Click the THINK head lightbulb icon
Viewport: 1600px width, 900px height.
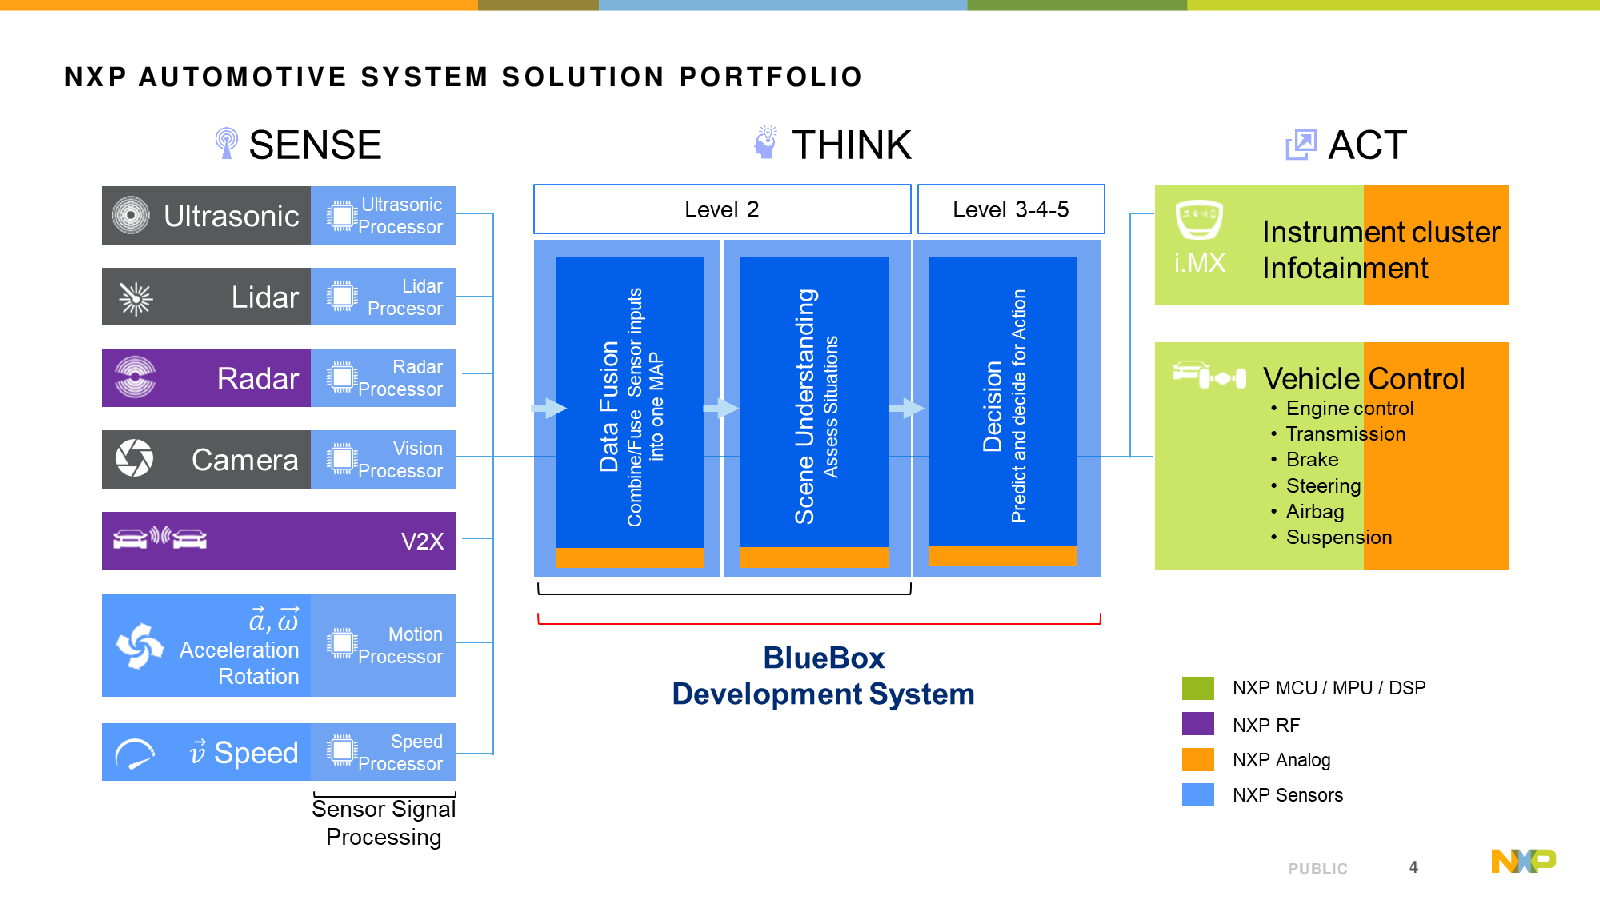coord(766,142)
